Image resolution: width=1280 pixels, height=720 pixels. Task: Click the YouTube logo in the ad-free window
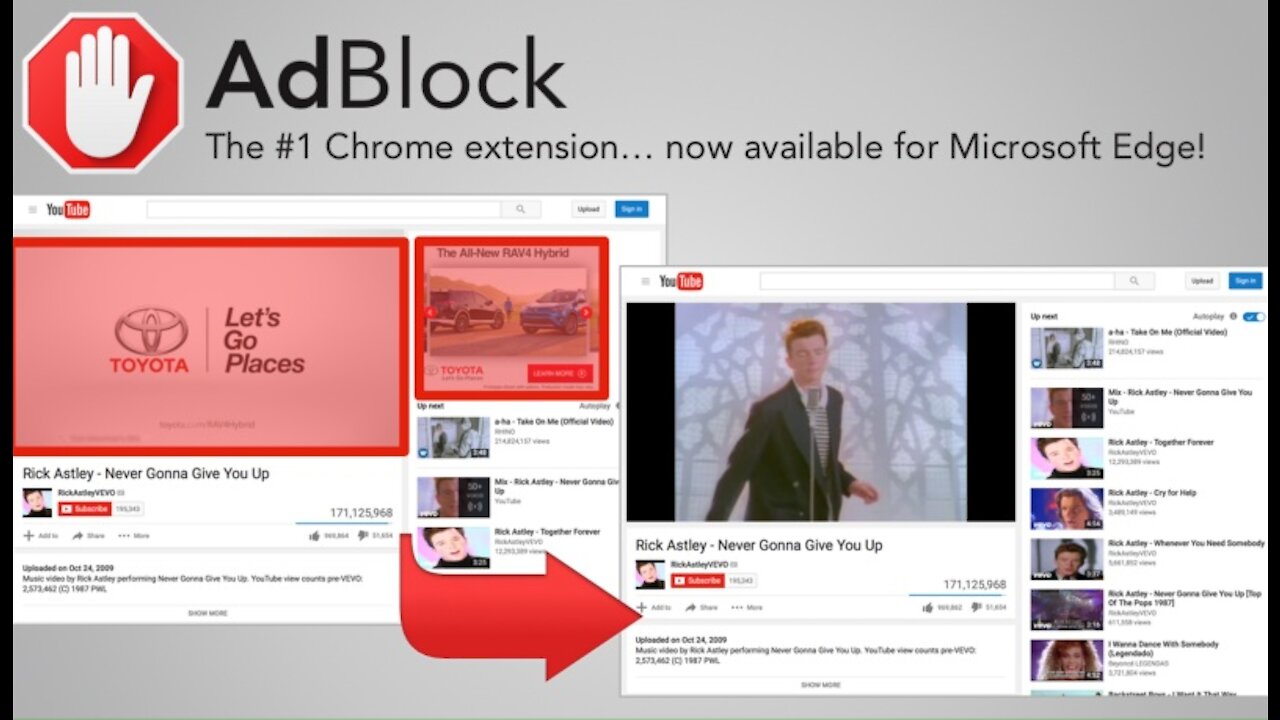click(x=681, y=282)
